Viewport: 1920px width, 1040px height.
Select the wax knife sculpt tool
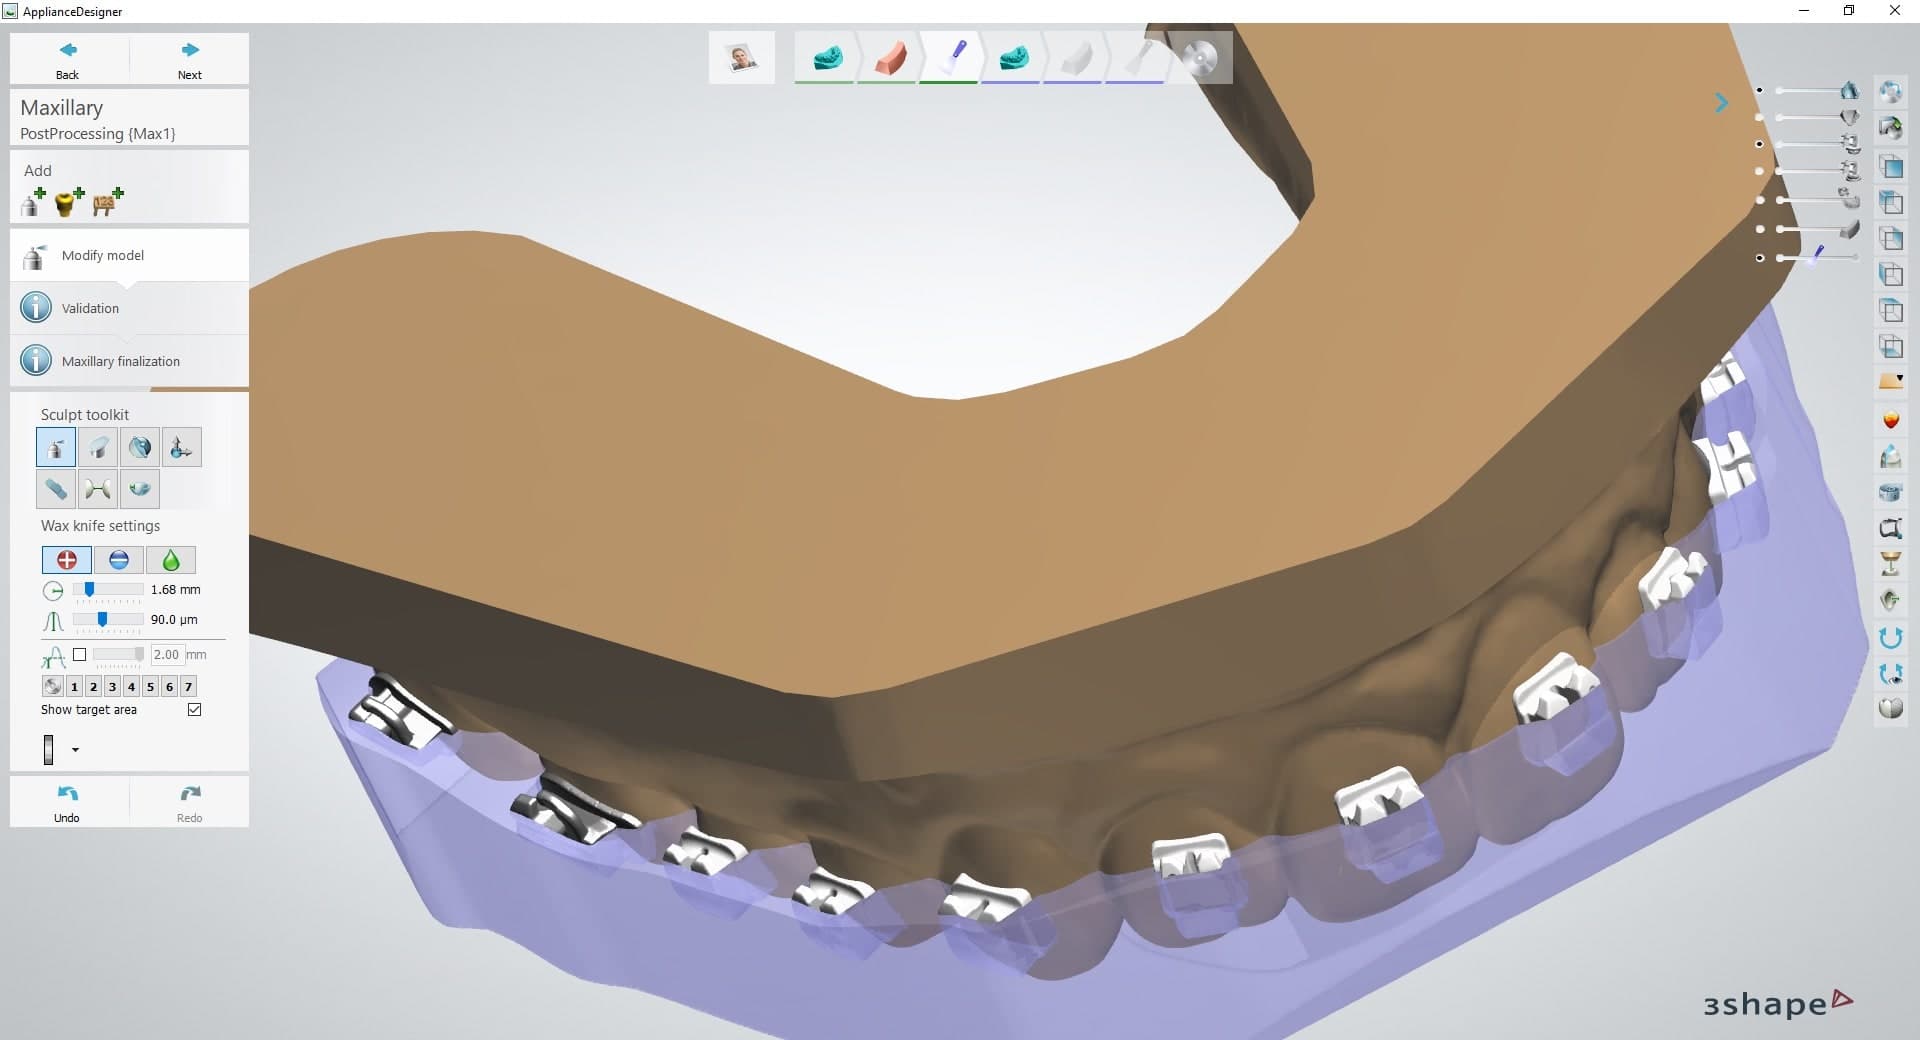tap(55, 447)
